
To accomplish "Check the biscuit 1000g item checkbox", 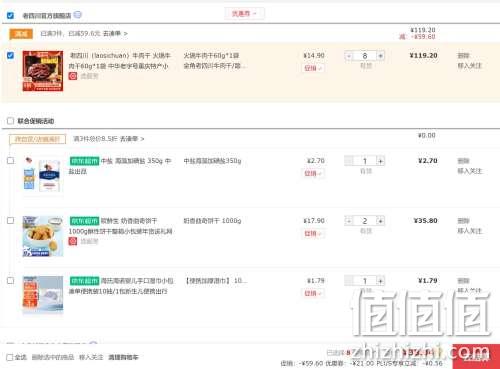I will pos(10,221).
